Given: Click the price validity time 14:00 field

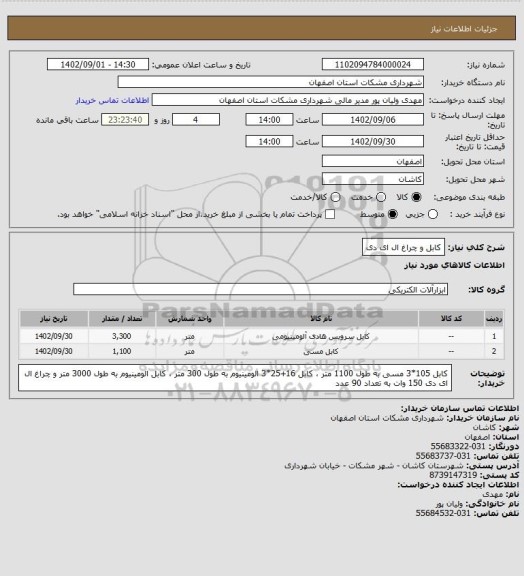Looking at the screenshot, I should click(269, 141).
